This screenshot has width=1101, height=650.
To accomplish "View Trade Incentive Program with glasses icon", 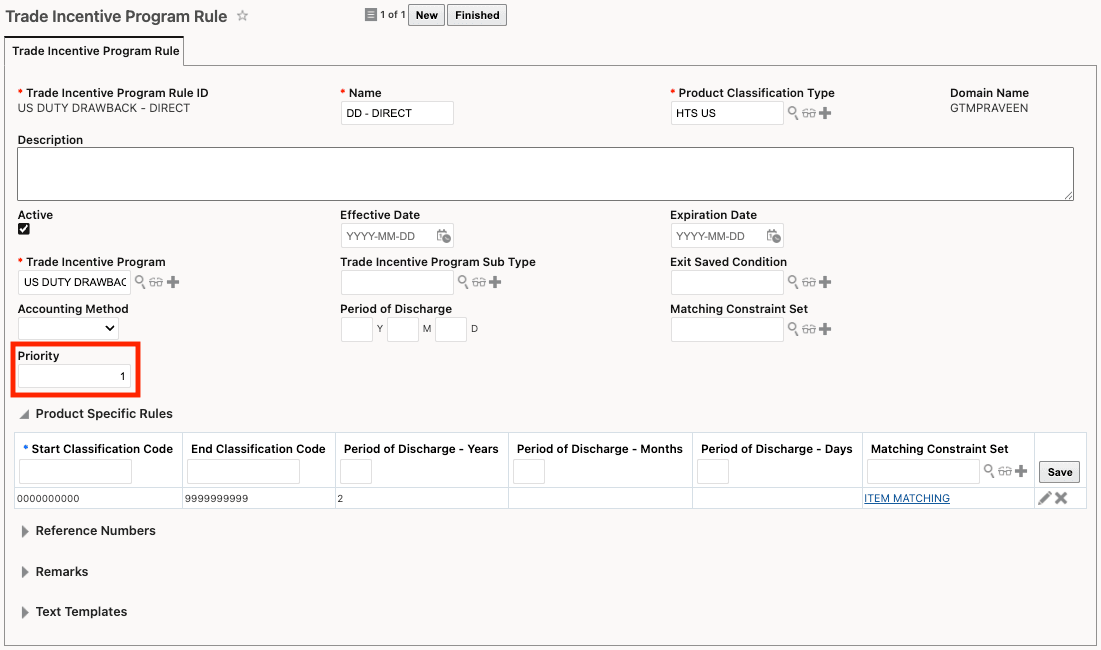I will 156,282.
